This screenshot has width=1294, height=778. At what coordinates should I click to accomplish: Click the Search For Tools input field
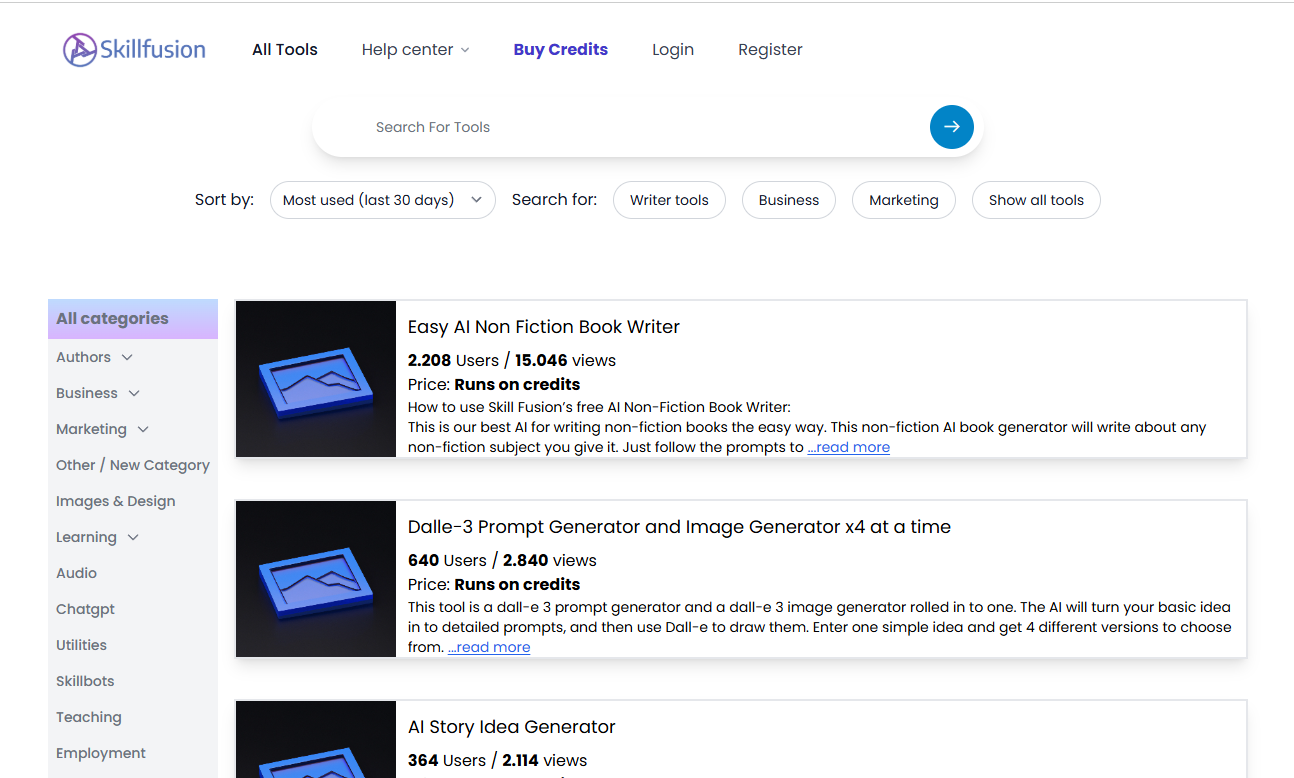click(x=640, y=127)
